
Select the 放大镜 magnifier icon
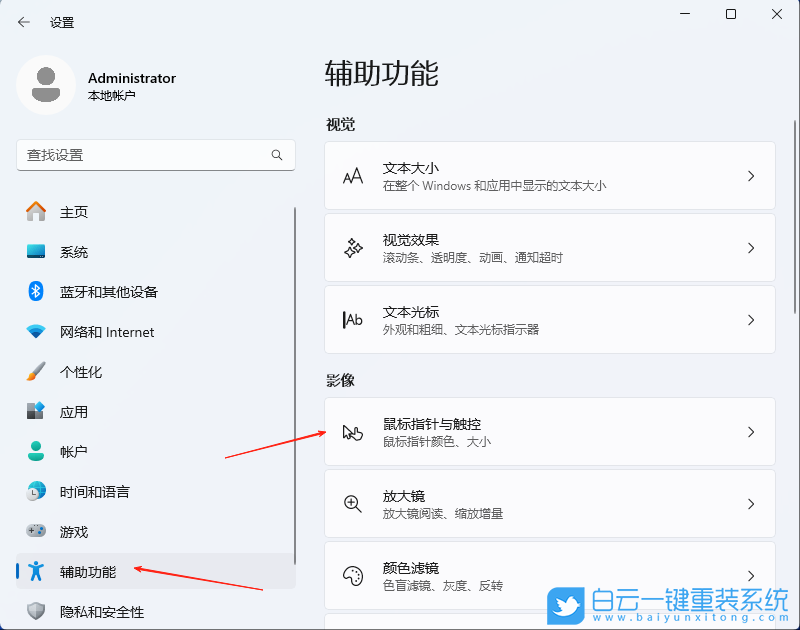(352, 503)
